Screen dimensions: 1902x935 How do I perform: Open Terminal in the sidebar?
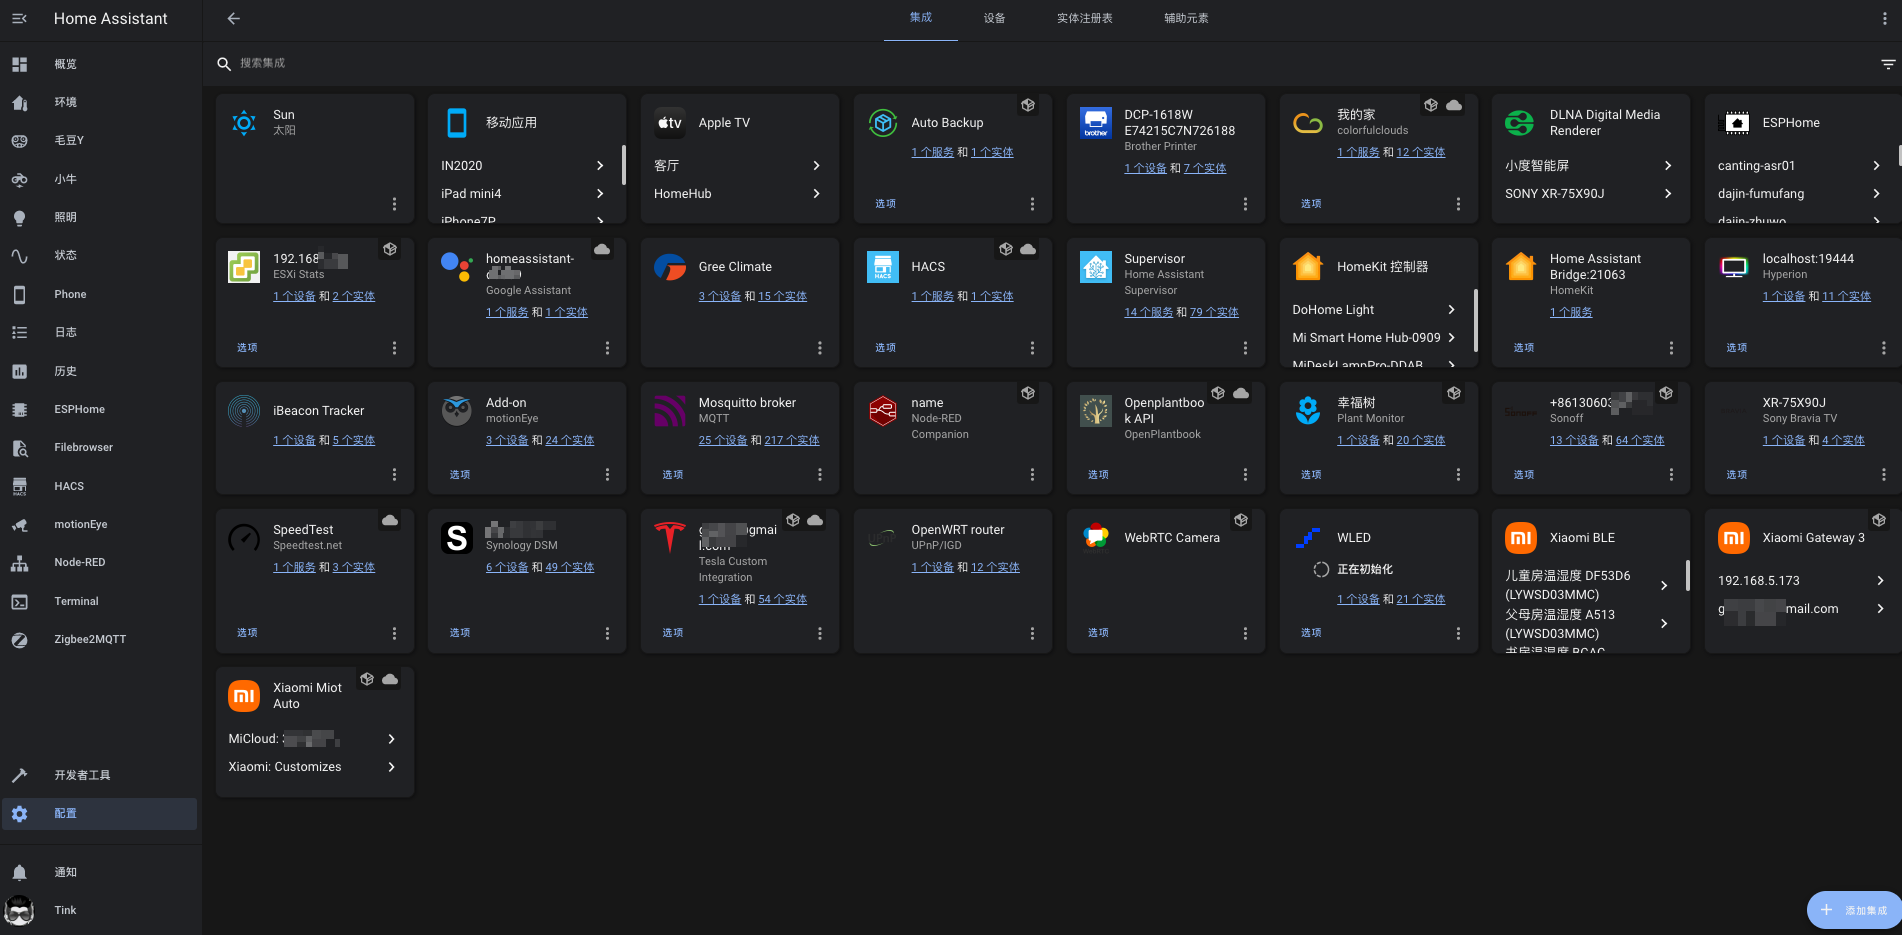[x=100, y=601]
